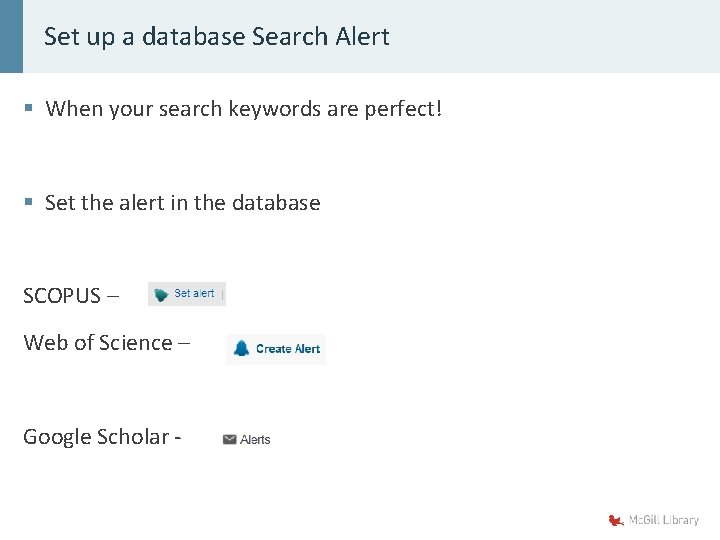Click the 'search keywords are perfect' bullet text
Image resolution: width=720 pixels, height=540 pixels.
(x=243, y=108)
